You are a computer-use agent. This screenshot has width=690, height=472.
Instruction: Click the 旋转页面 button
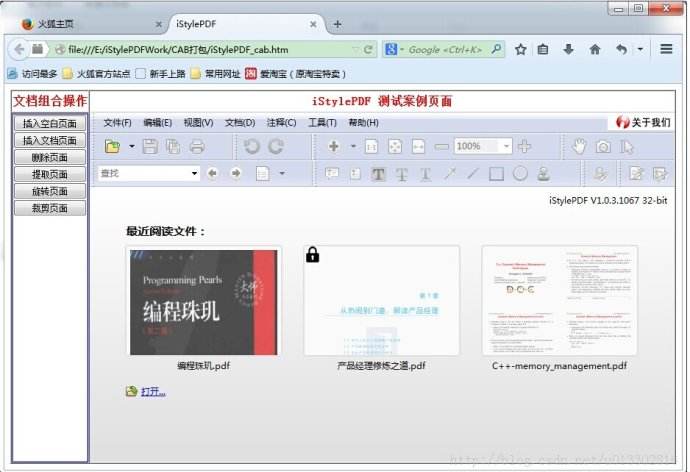click(50, 191)
